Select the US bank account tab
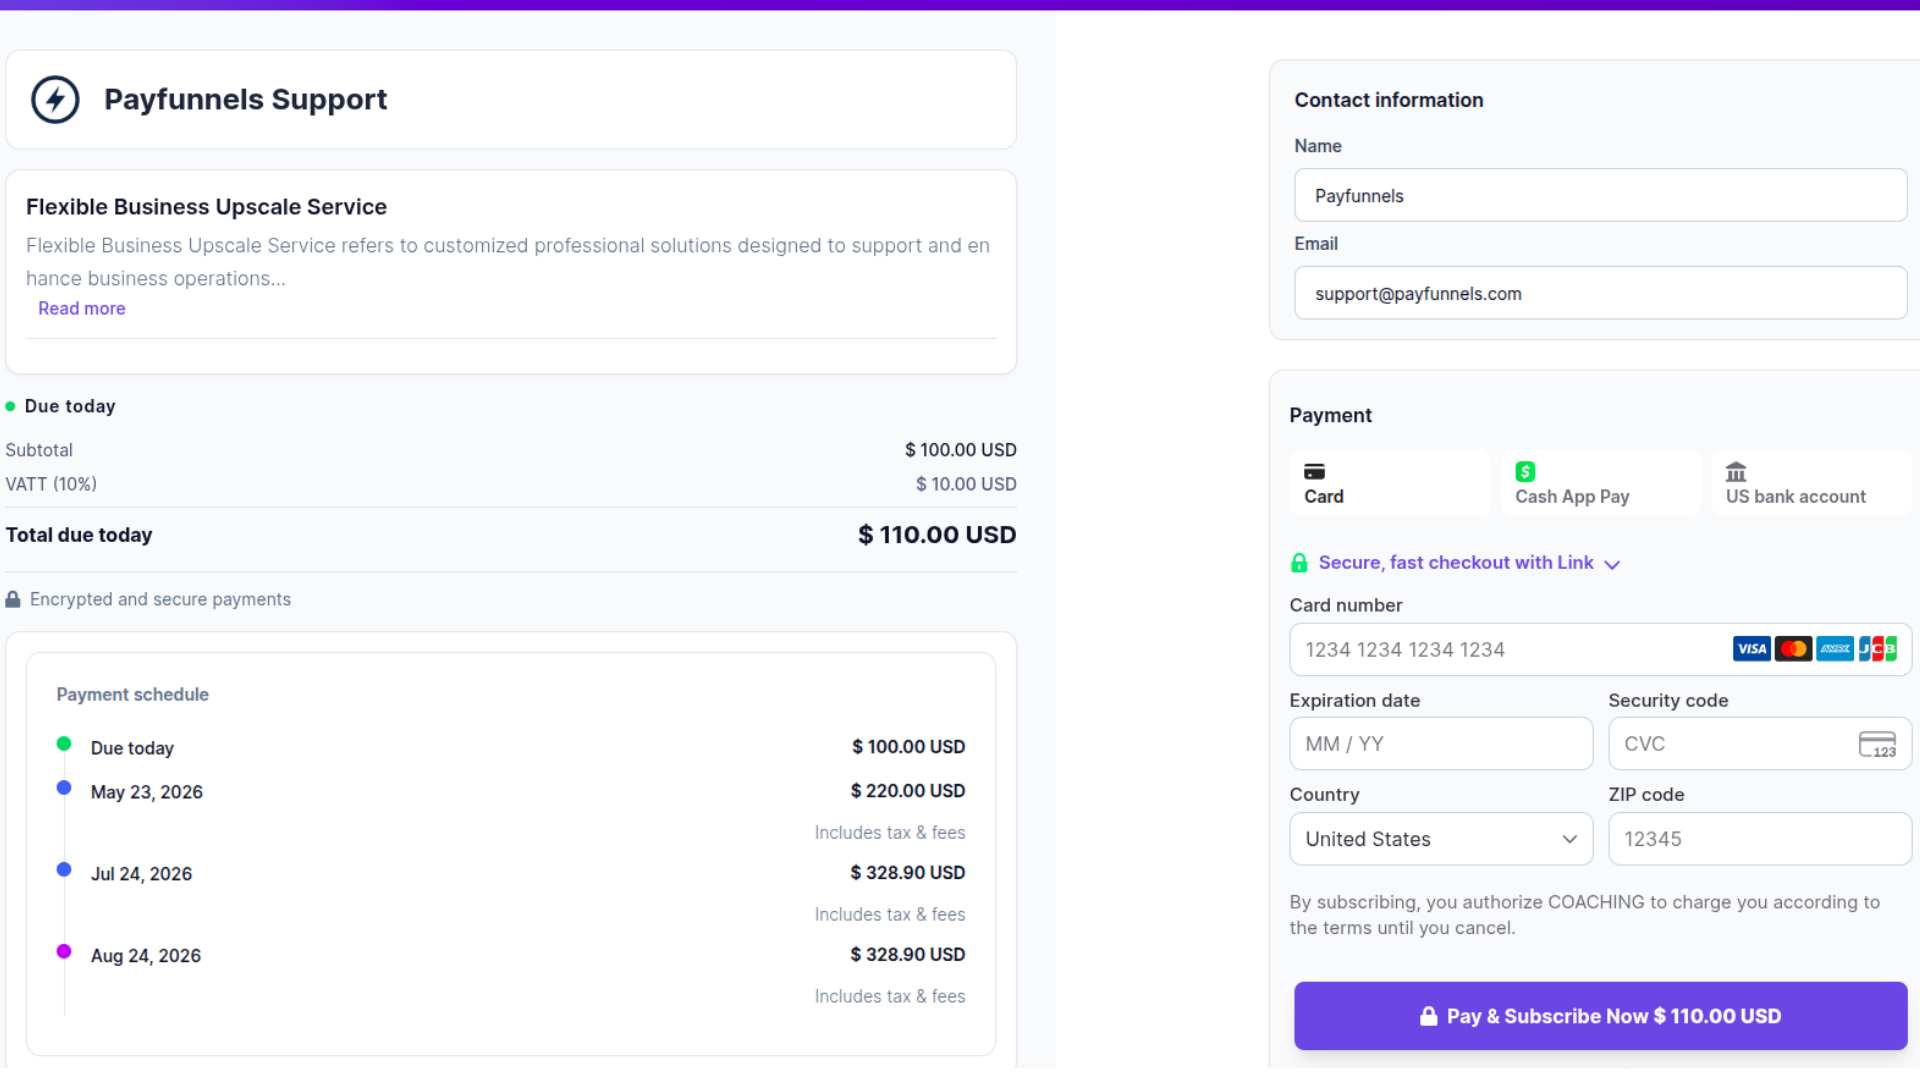This screenshot has height=1080, width=1920. click(1811, 483)
